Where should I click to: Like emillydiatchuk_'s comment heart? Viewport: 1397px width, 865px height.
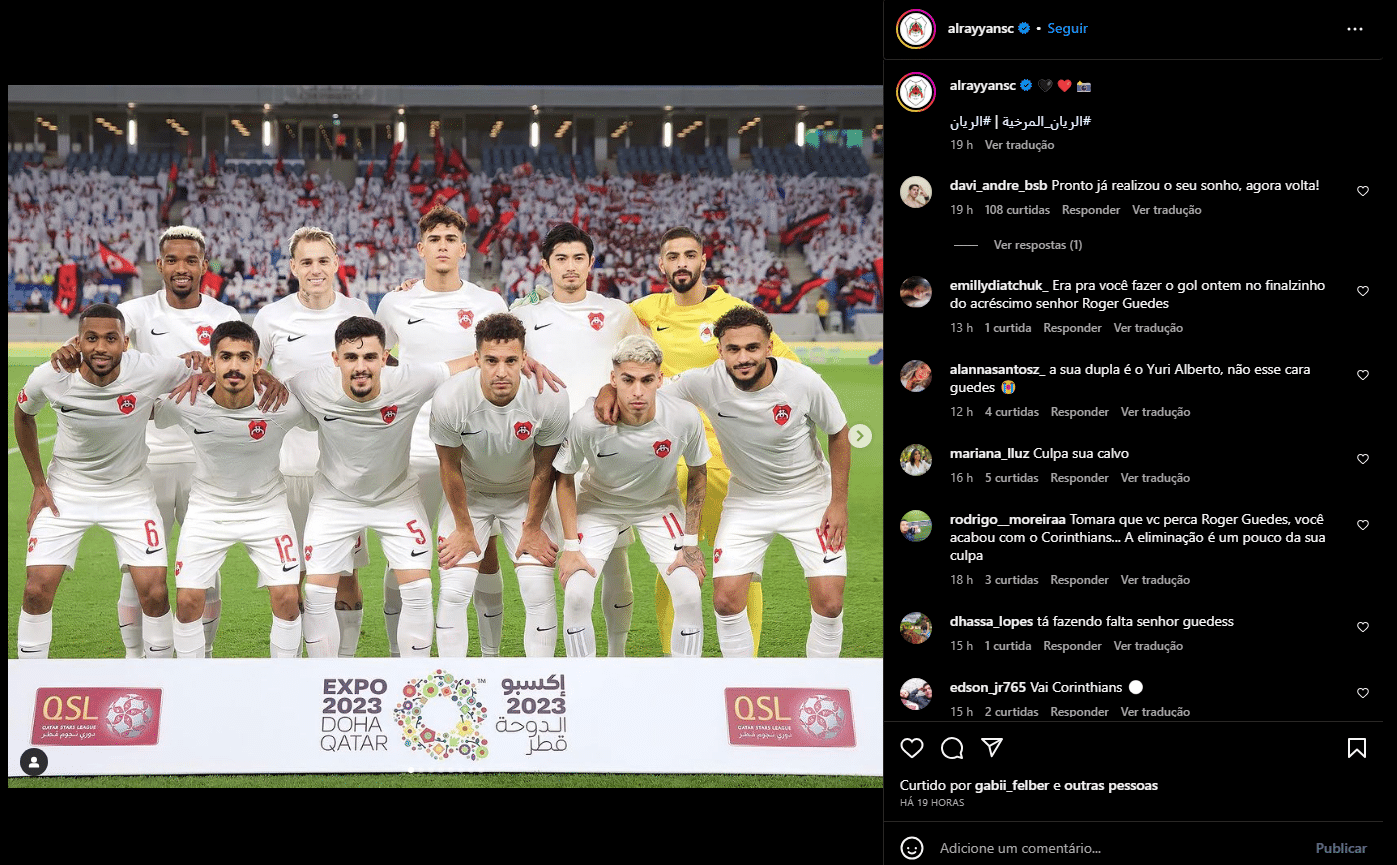click(x=1362, y=291)
